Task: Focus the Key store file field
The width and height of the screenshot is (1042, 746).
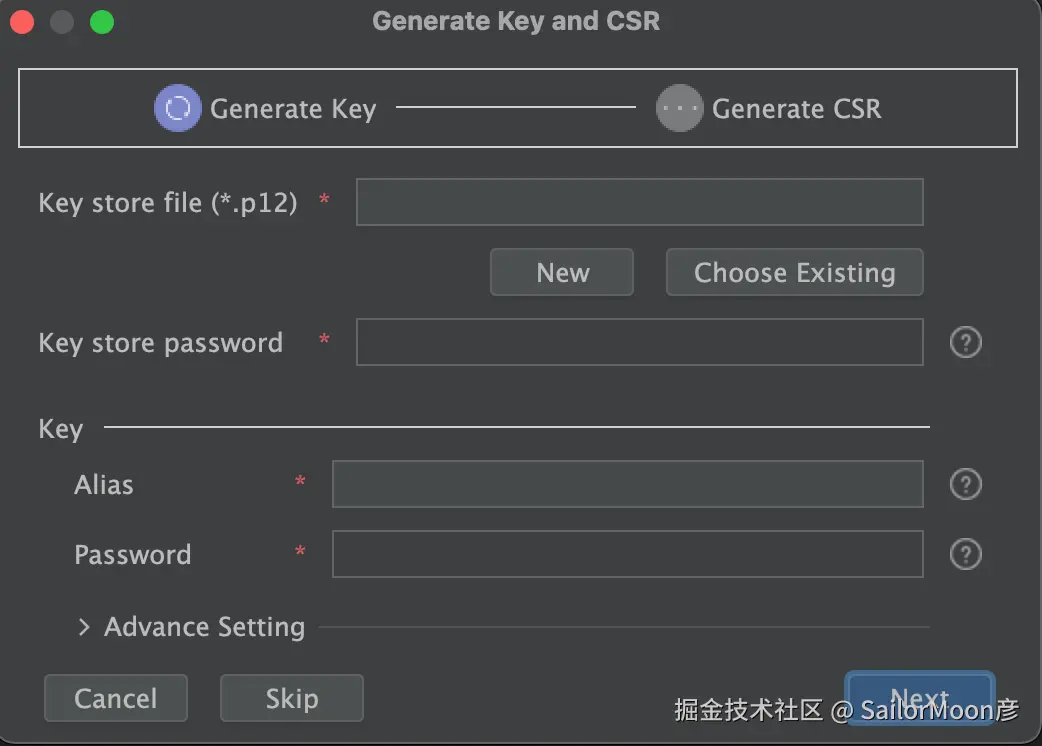Action: (x=639, y=202)
